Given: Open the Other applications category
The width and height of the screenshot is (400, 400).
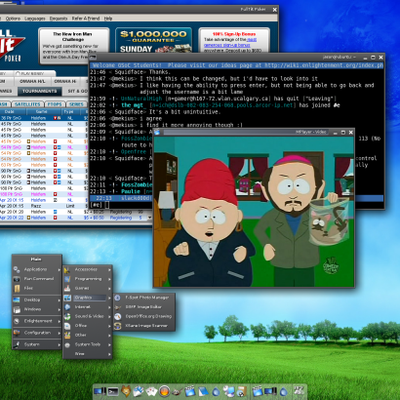Looking at the screenshot, I should click(87, 335).
